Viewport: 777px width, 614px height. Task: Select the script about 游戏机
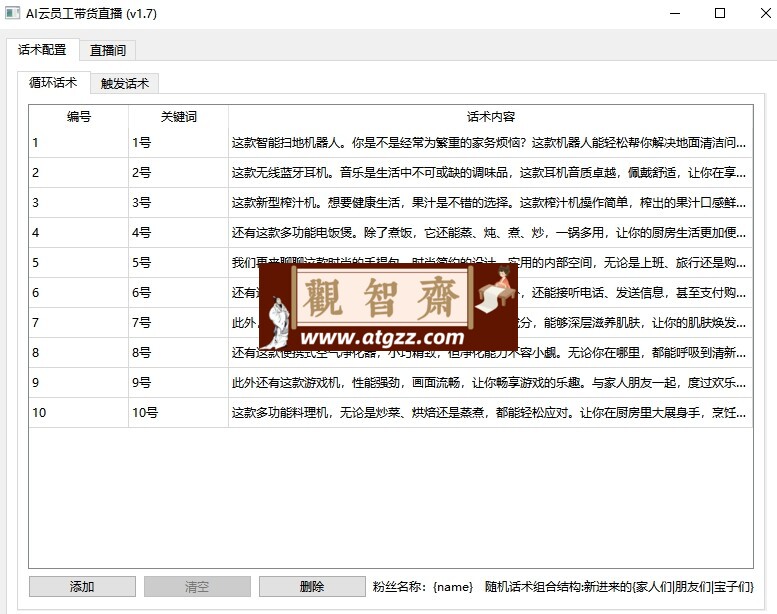tap(491, 383)
